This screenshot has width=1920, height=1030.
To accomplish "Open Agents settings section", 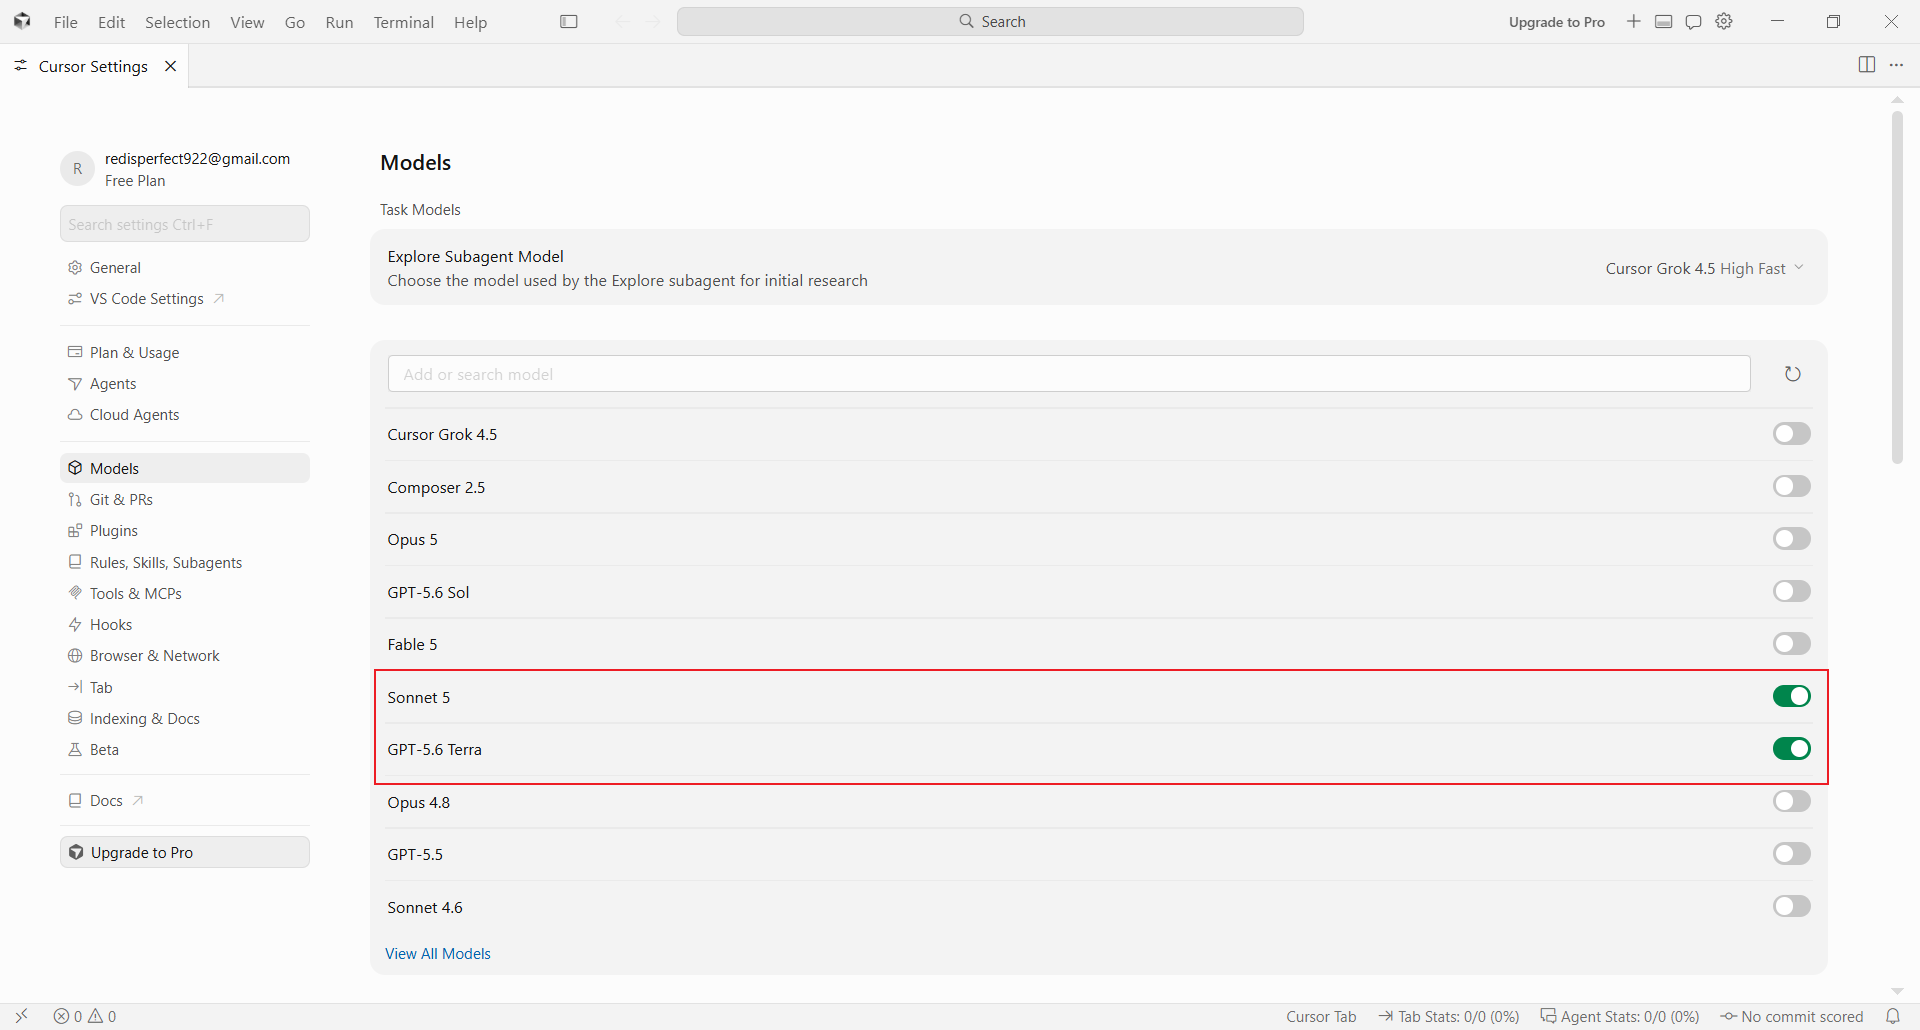I will [185, 384].
